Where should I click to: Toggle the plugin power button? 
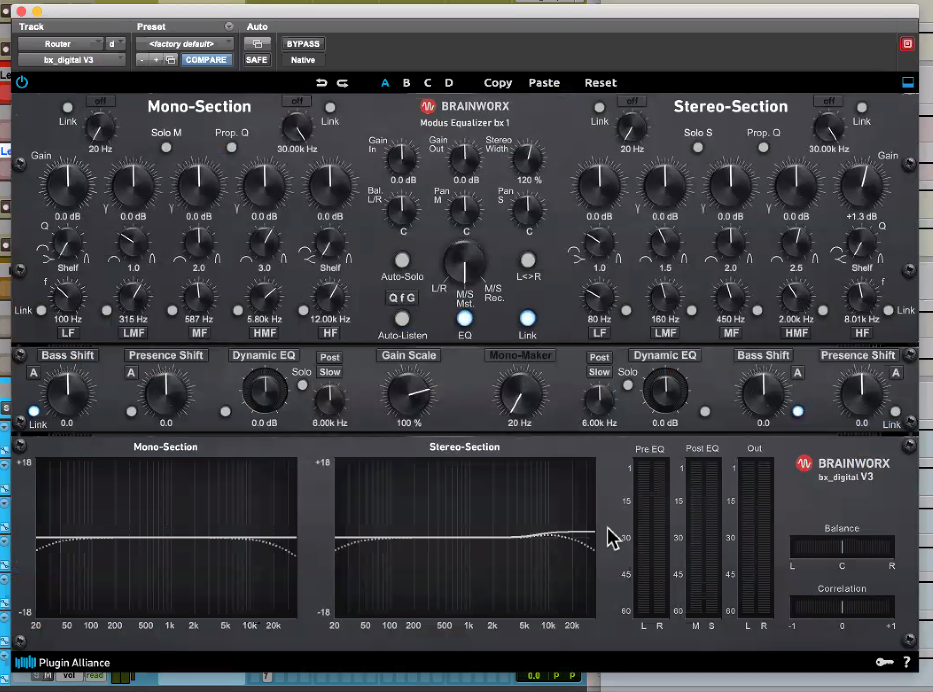[22, 82]
